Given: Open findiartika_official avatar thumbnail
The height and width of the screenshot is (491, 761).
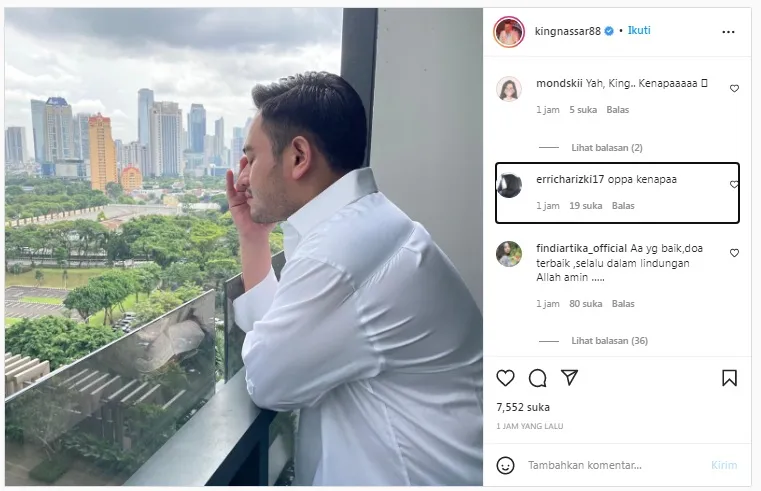Looking at the screenshot, I should click(509, 254).
